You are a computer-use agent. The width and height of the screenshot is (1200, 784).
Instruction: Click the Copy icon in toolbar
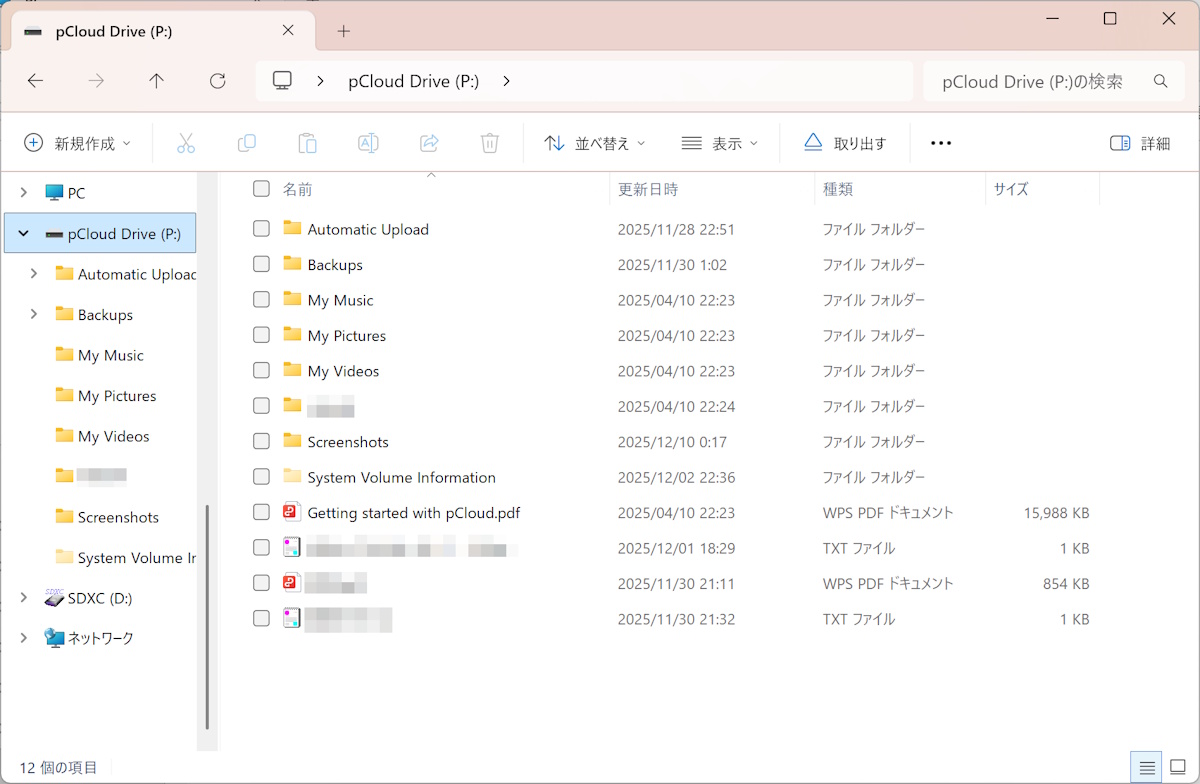(x=246, y=143)
